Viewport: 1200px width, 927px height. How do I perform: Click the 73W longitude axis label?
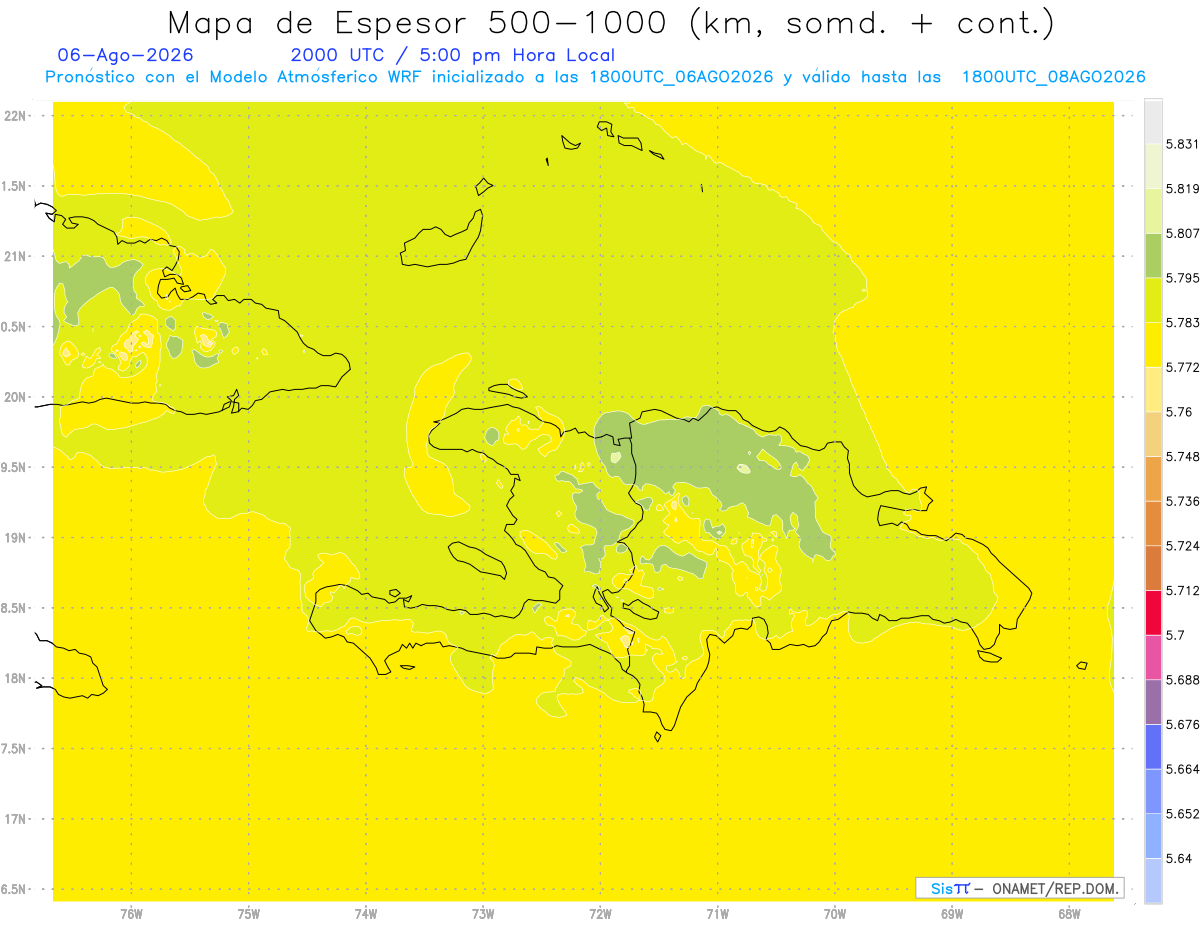tap(483, 914)
